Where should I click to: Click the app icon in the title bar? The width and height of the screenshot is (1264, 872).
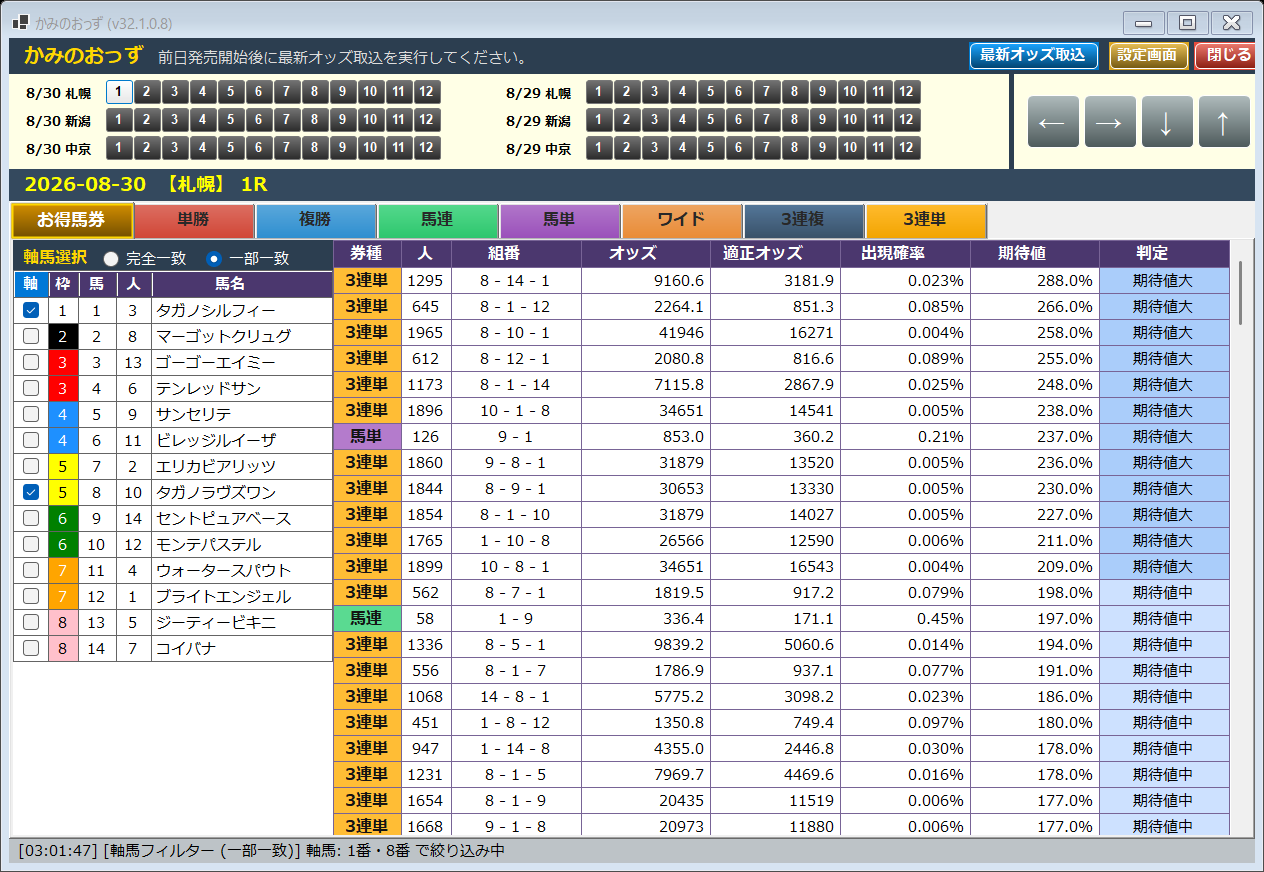tap(21, 22)
